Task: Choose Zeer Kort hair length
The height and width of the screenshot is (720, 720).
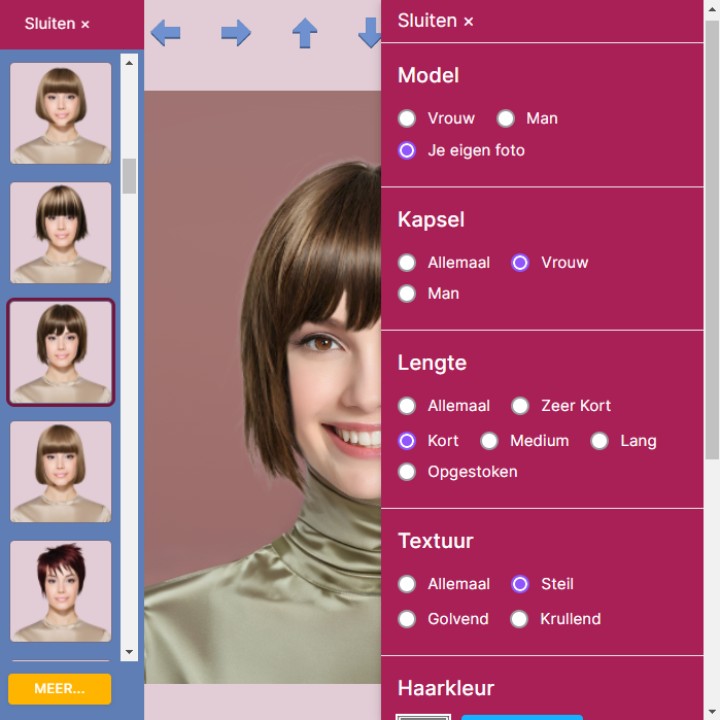Action: tap(520, 406)
